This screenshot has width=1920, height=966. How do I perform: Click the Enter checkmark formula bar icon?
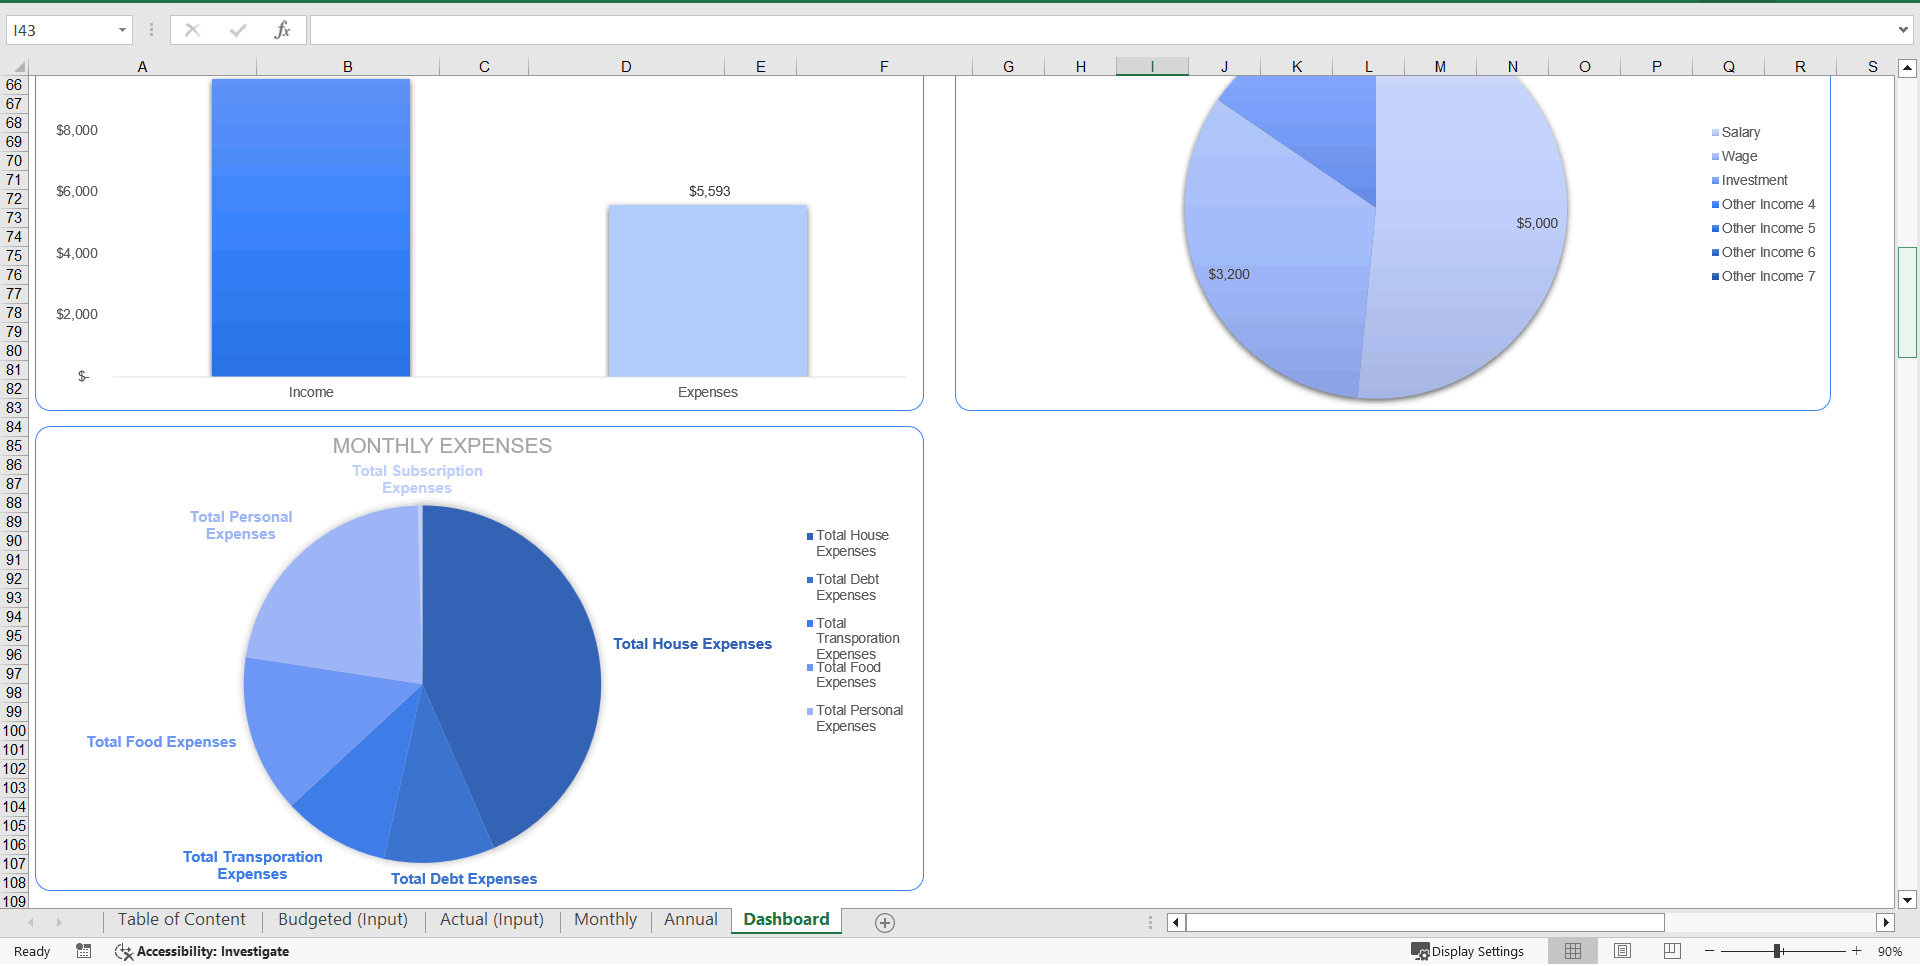pos(238,30)
